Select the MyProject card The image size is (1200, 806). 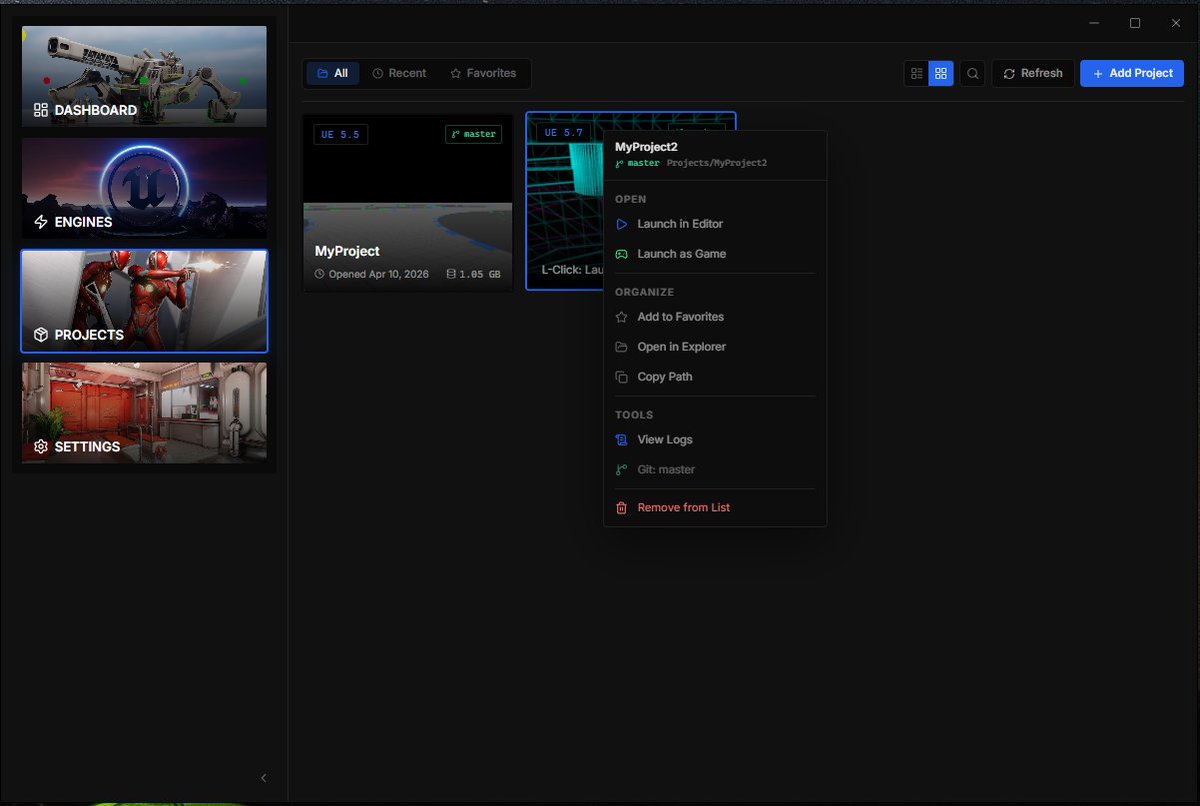408,203
